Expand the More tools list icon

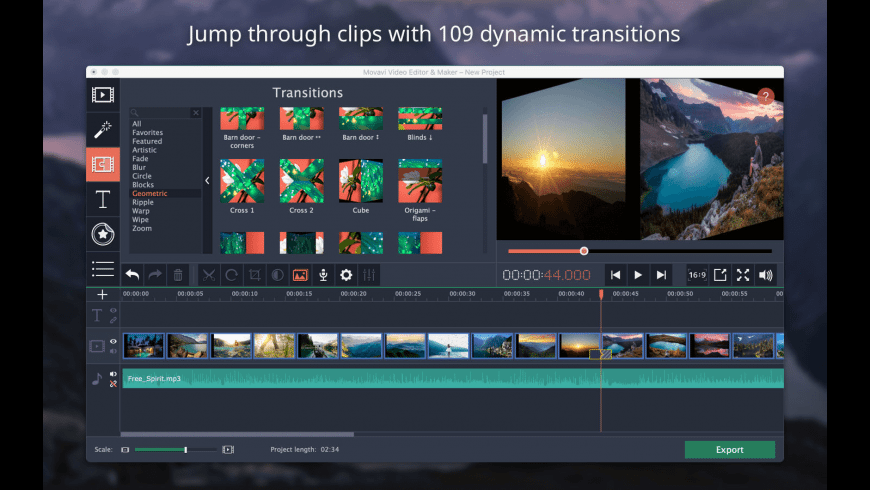(102, 268)
